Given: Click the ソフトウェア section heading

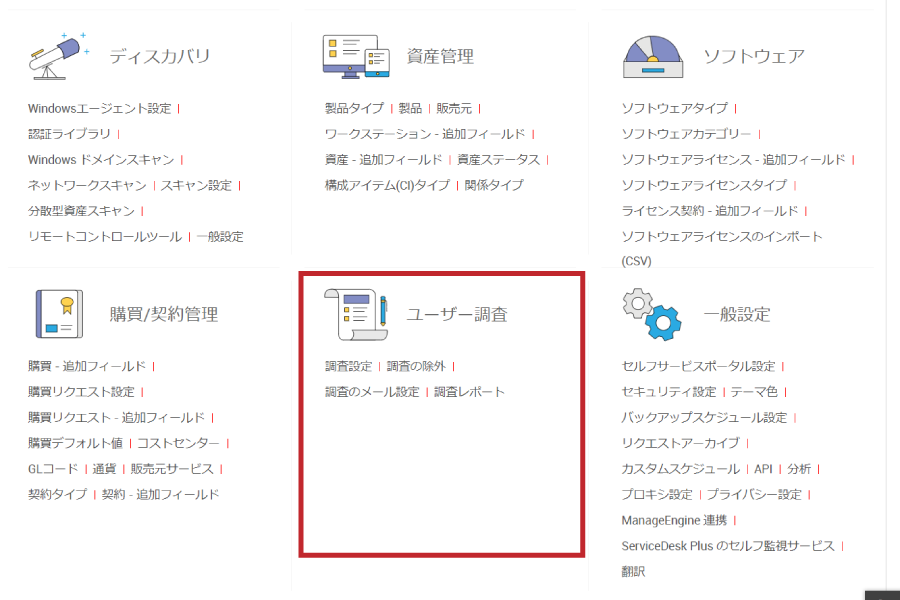Looking at the screenshot, I should point(754,56).
